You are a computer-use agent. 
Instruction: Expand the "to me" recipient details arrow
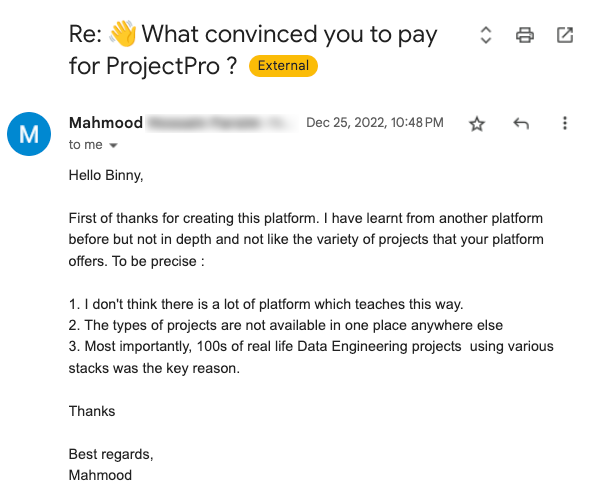pyautogui.click(x=113, y=145)
